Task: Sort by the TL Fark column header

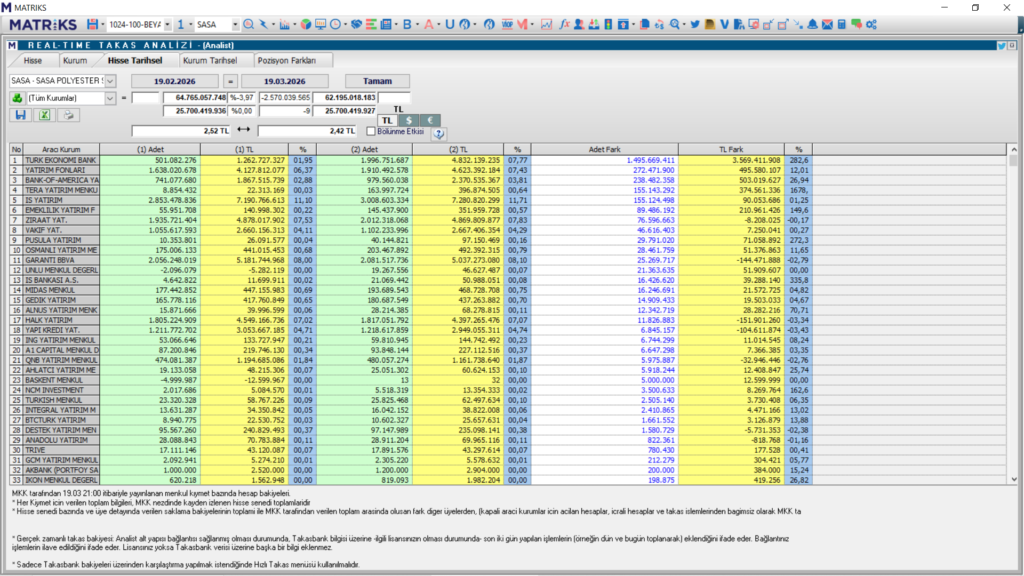Action: tap(731, 150)
